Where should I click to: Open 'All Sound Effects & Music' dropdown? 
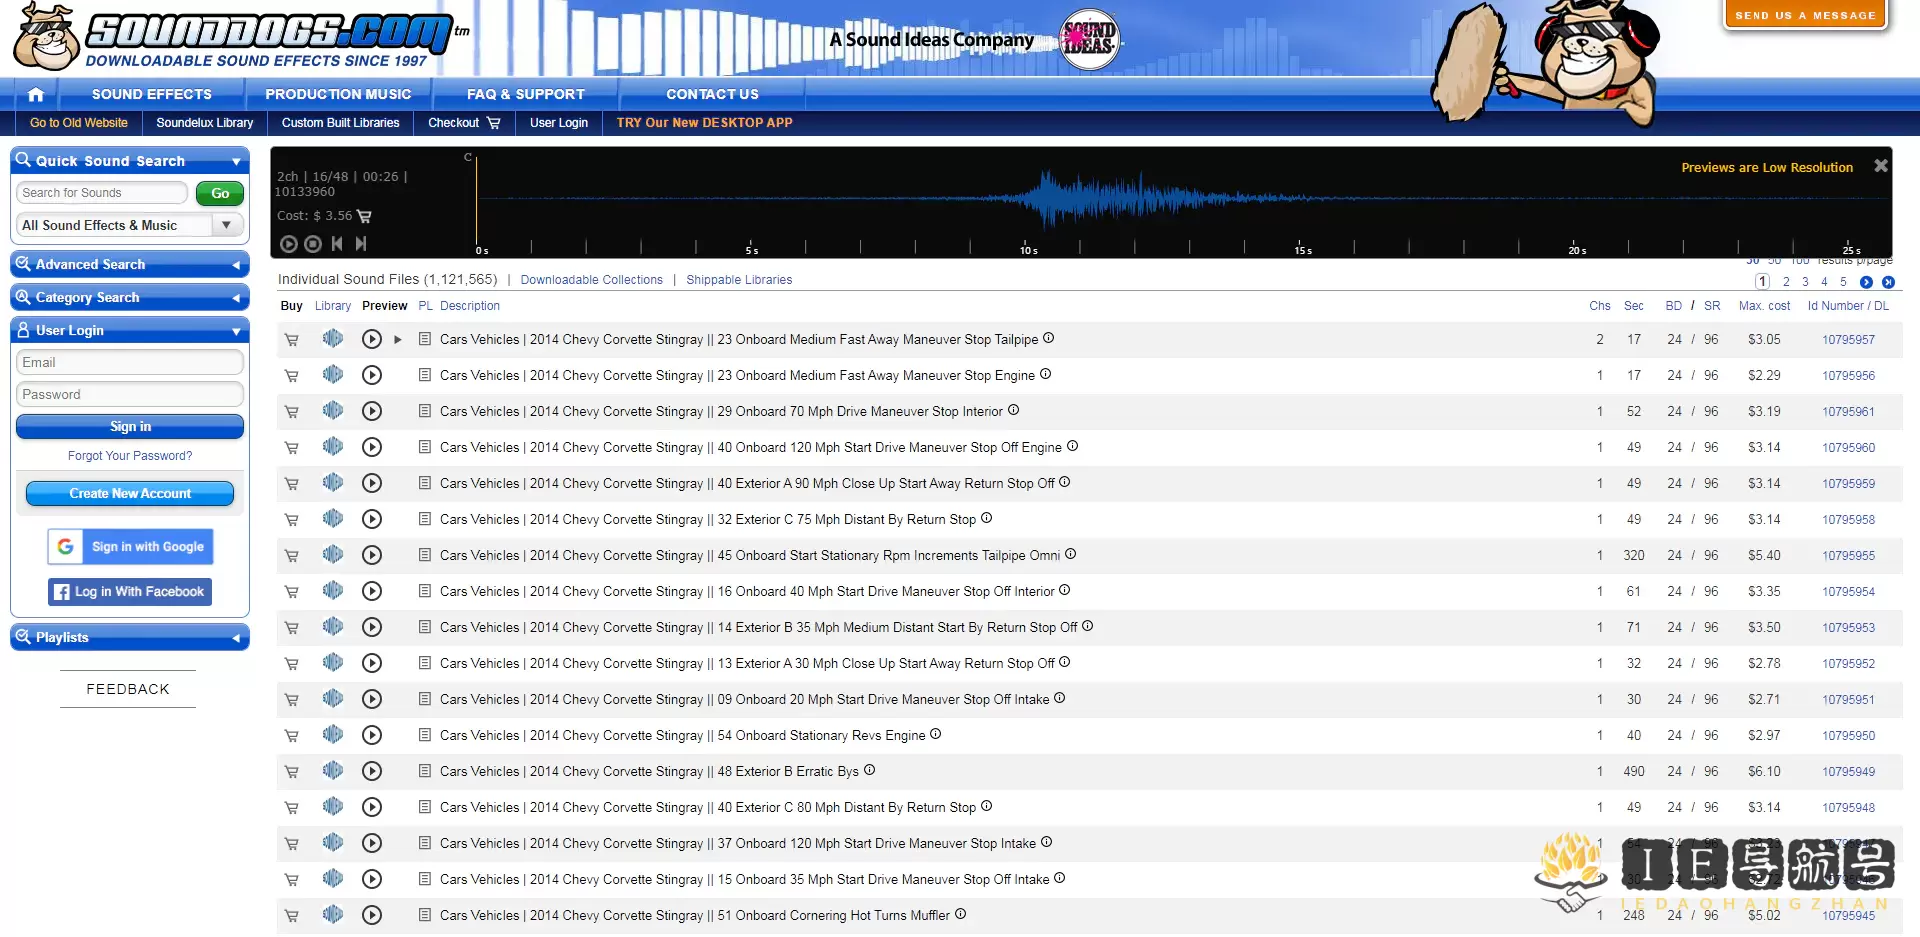coord(130,225)
